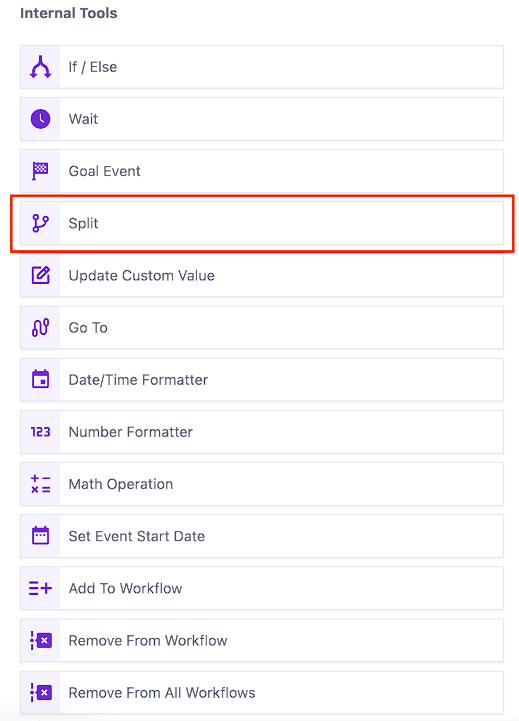
Task: Add the Wait action
Action: pyautogui.click(x=262, y=119)
